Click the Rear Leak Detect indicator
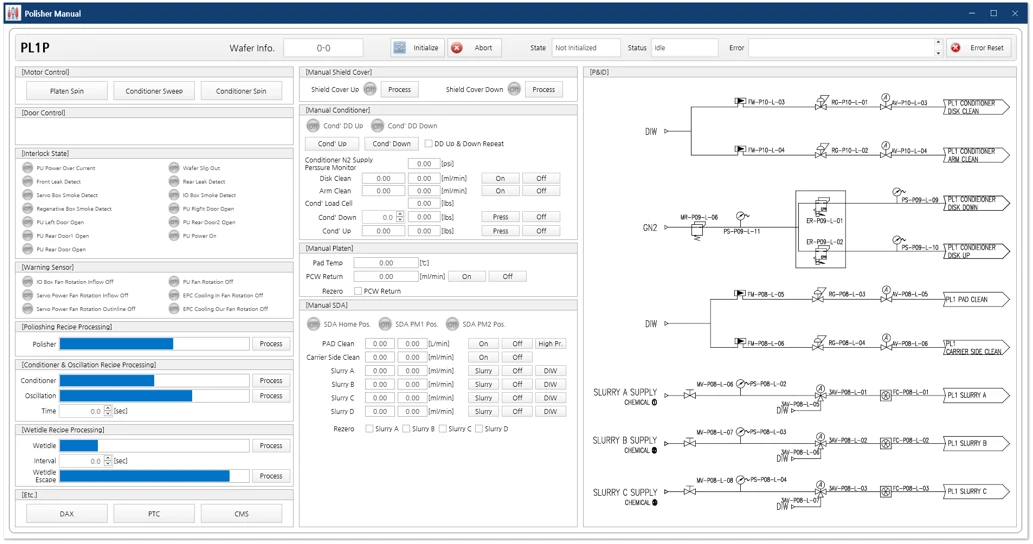The image size is (1033, 544). [x=174, y=182]
